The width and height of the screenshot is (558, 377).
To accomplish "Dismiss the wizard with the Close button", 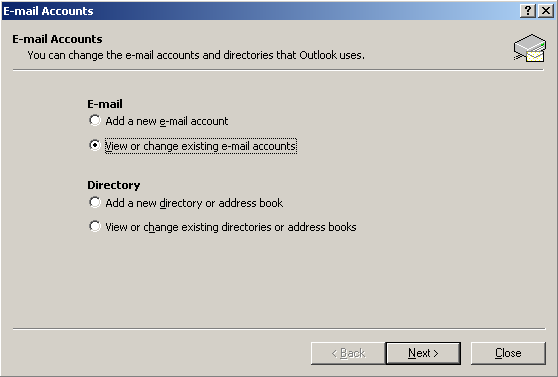I will click(x=508, y=353).
